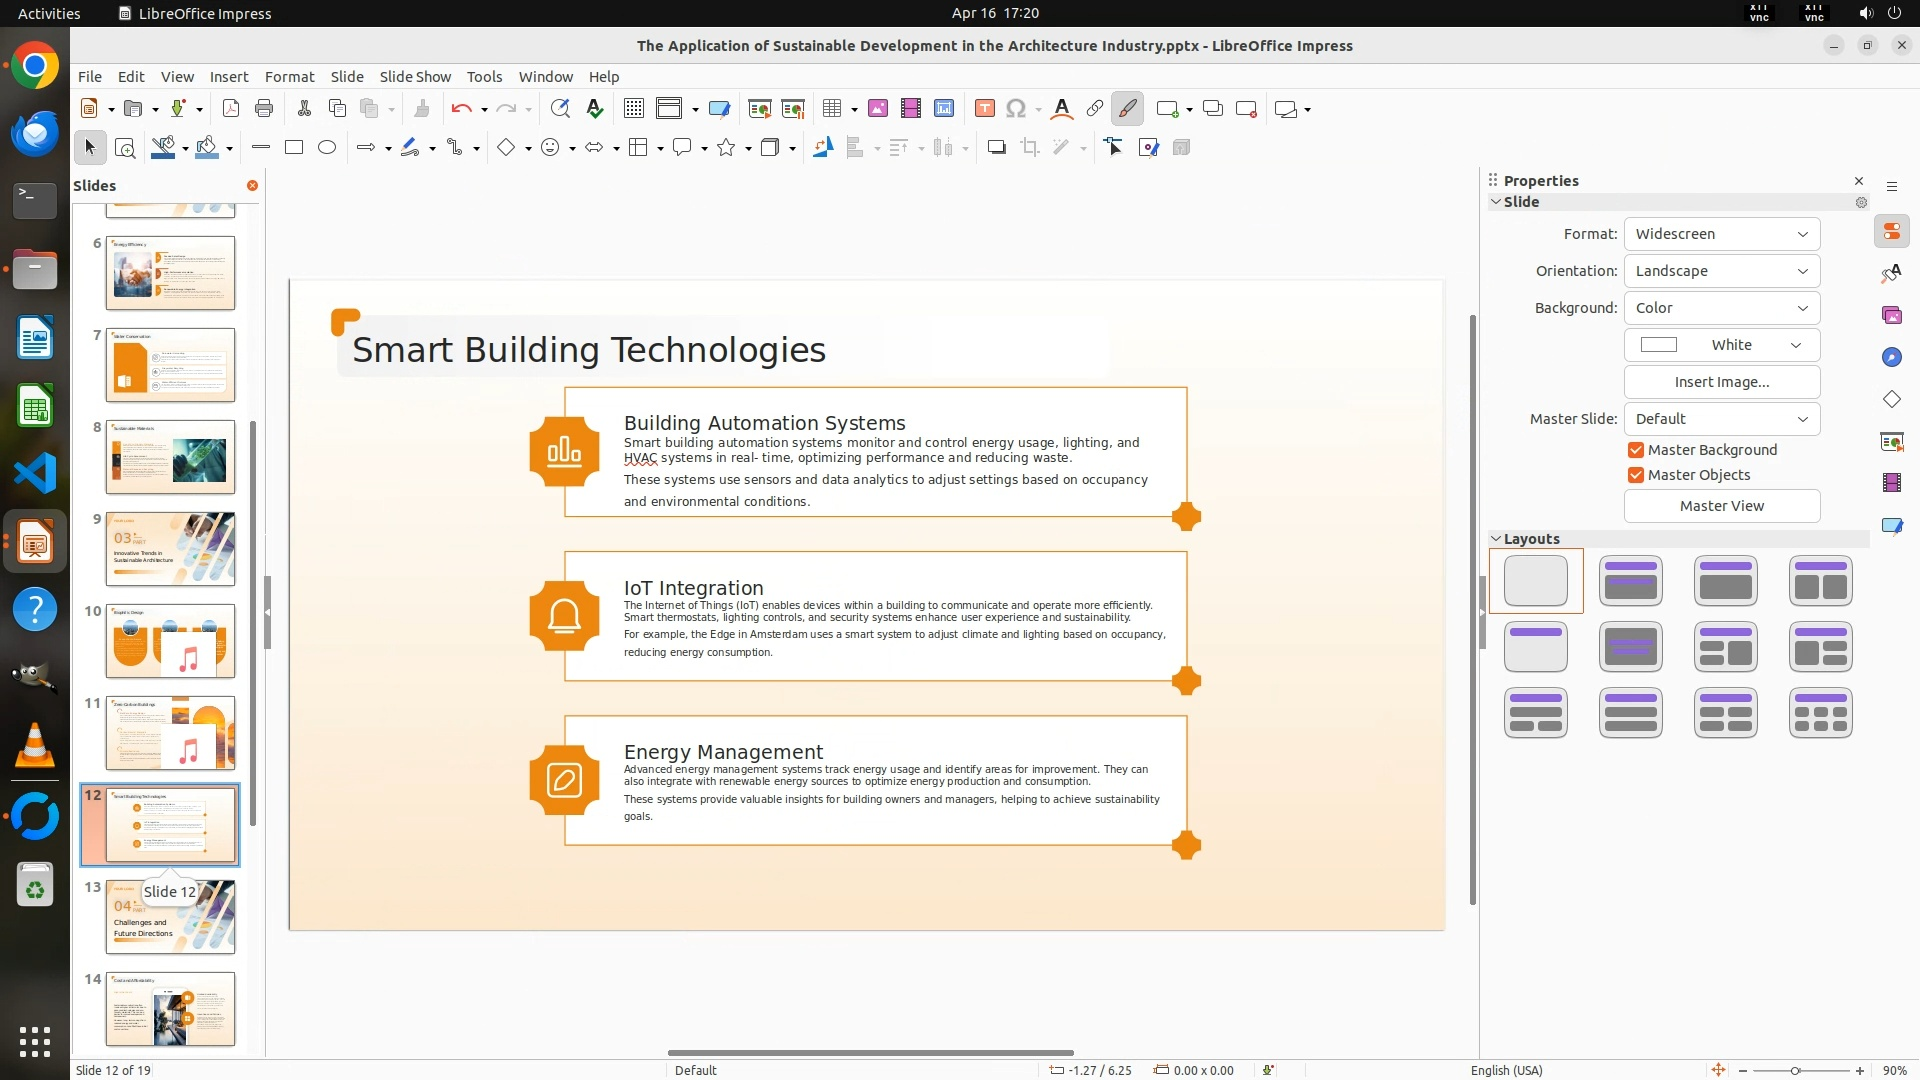The height and width of the screenshot is (1080, 1920).
Task: Disable the Master Objects checkbox
Action: [1636, 475]
